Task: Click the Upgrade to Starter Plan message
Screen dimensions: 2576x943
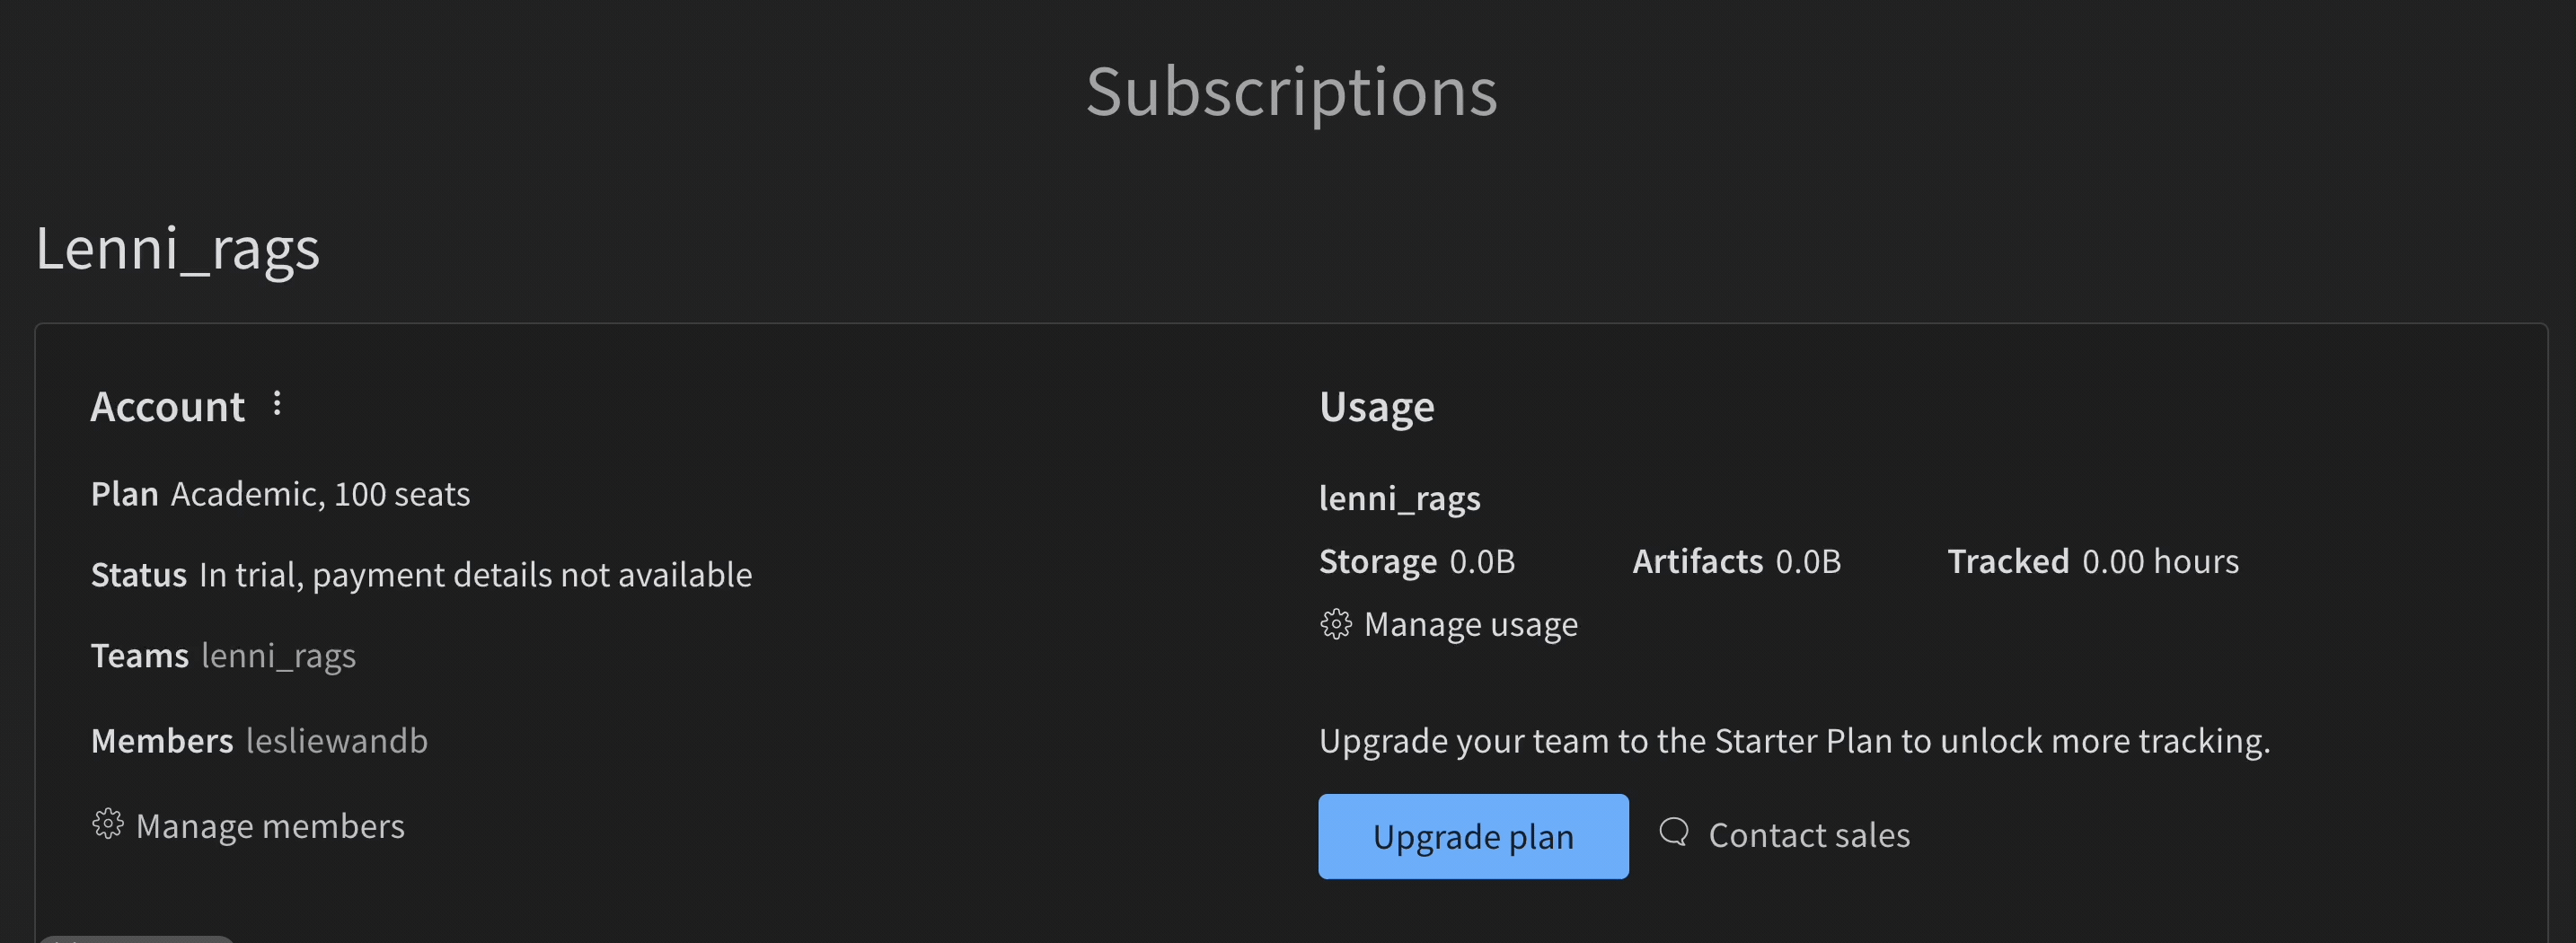Action: click(x=1794, y=741)
